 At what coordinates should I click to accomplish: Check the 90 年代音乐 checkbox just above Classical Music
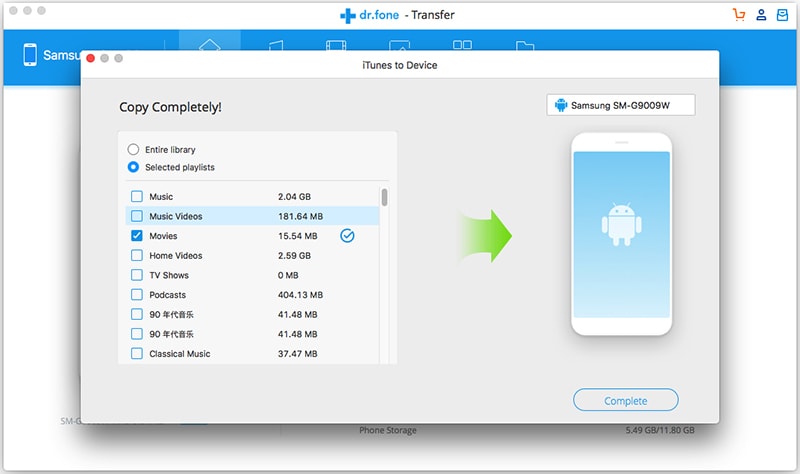click(137, 334)
